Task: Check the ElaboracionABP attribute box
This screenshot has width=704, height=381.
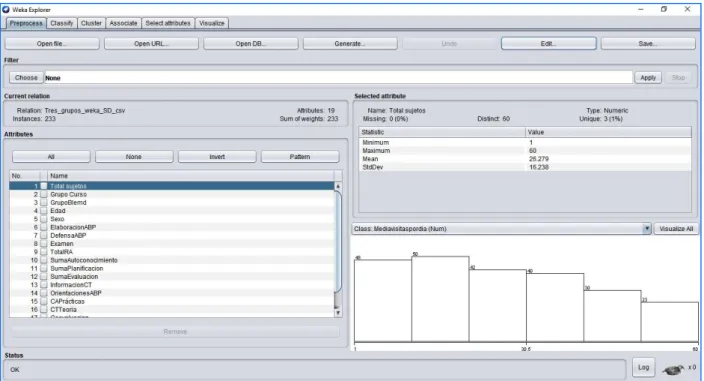Action: tap(44, 227)
